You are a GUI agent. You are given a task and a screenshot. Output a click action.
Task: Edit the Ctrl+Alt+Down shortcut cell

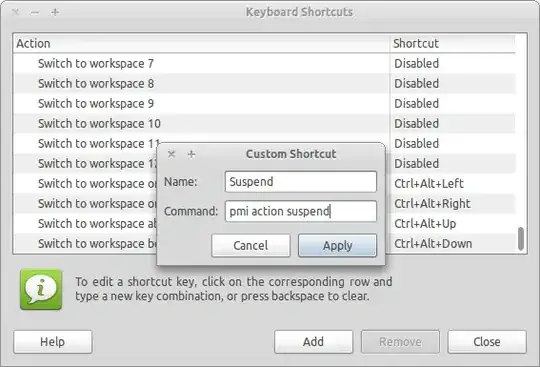(x=453, y=243)
